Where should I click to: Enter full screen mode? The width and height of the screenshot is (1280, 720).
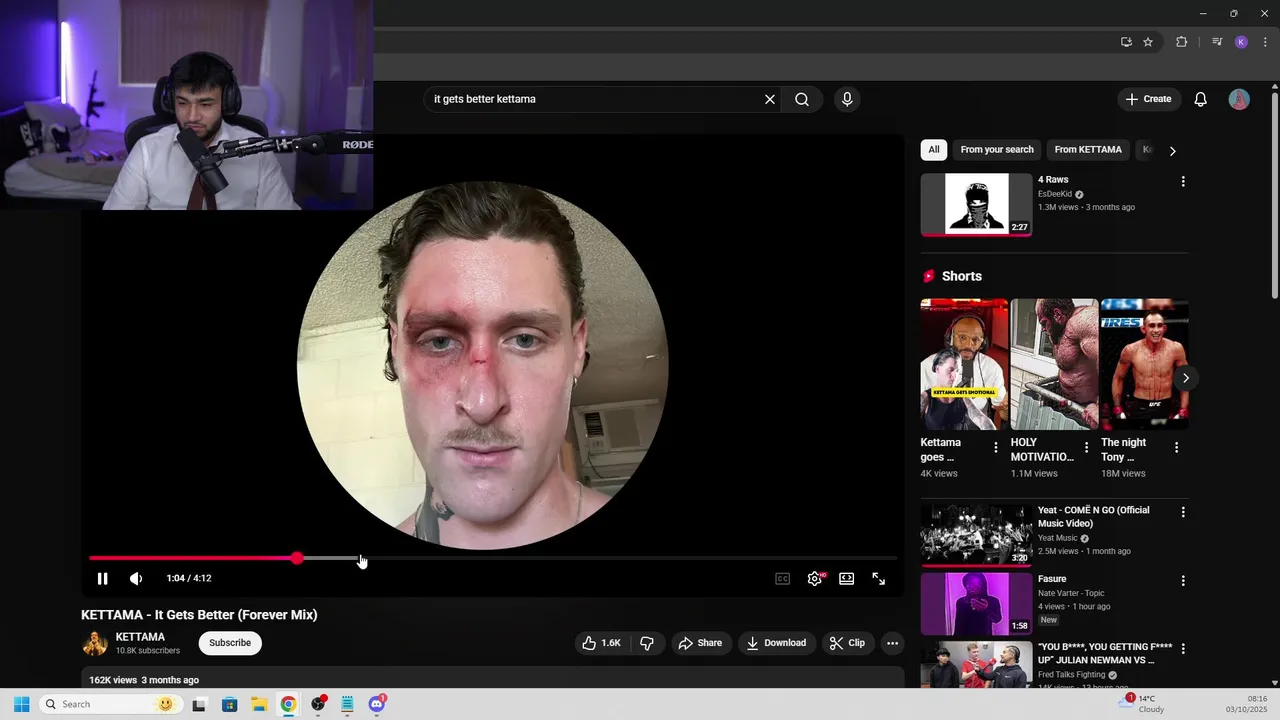click(878, 578)
